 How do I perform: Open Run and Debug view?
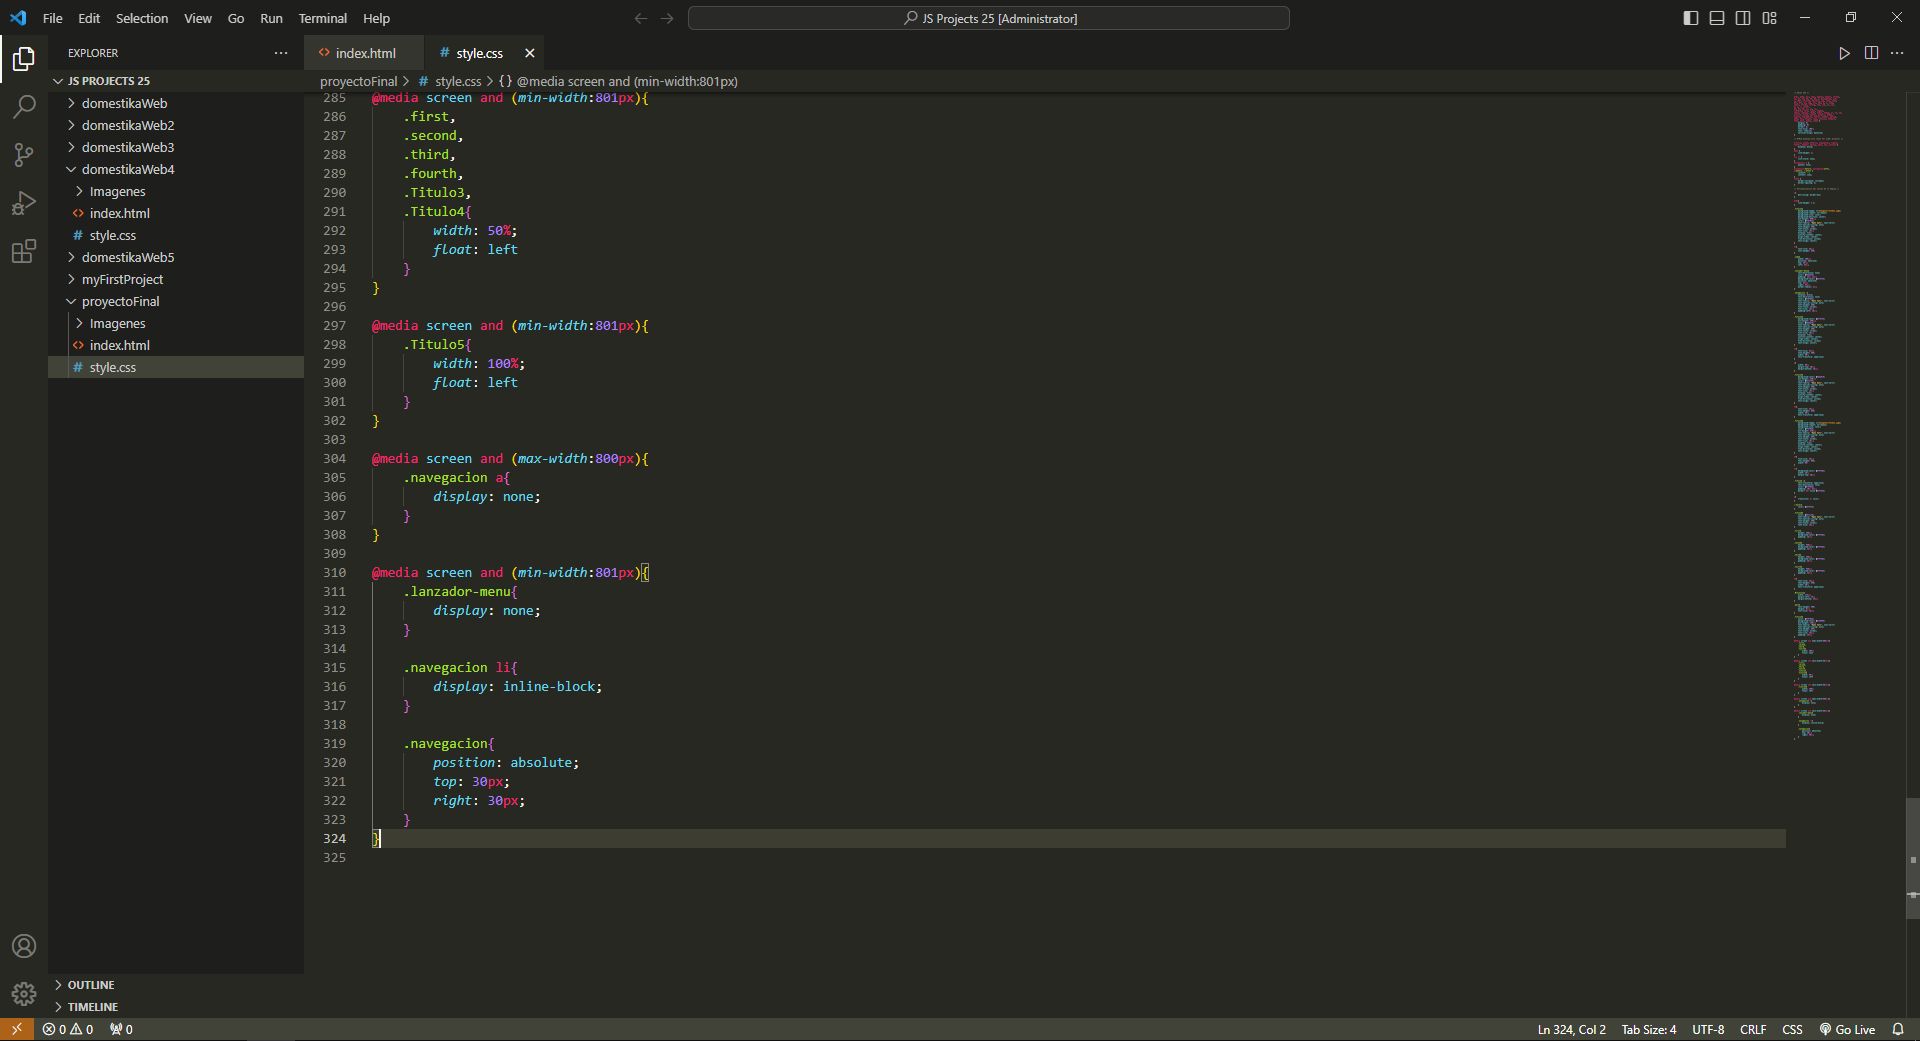click(x=24, y=203)
